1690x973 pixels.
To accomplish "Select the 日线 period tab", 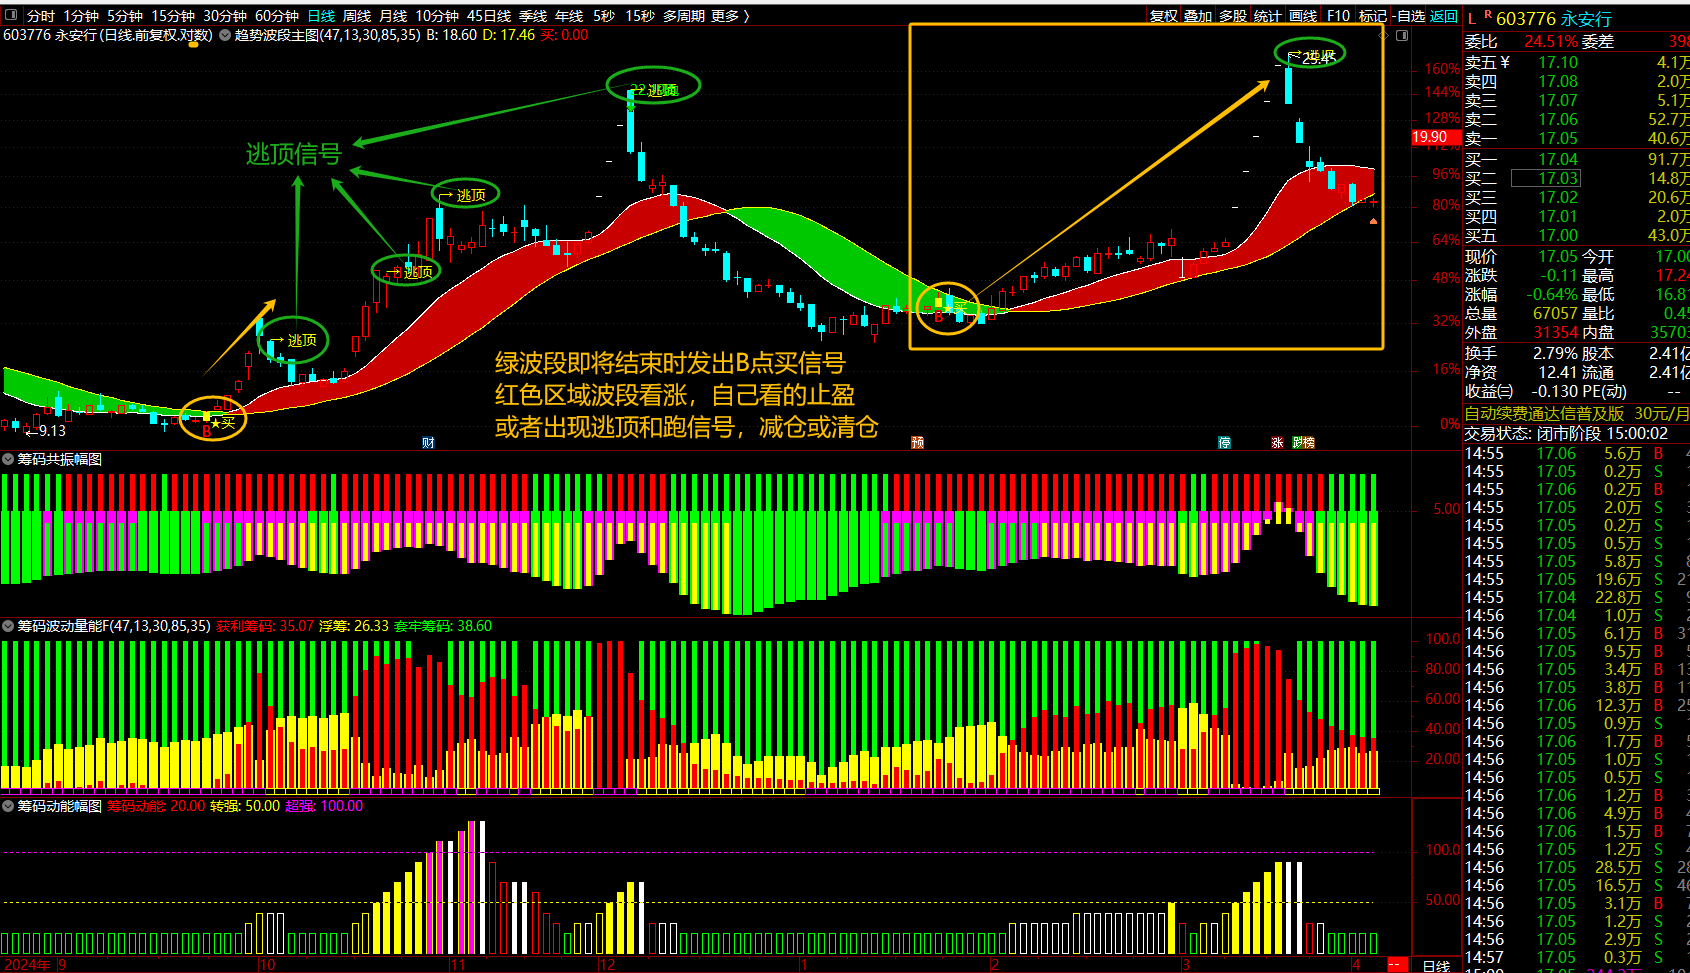I will pos(321,16).
